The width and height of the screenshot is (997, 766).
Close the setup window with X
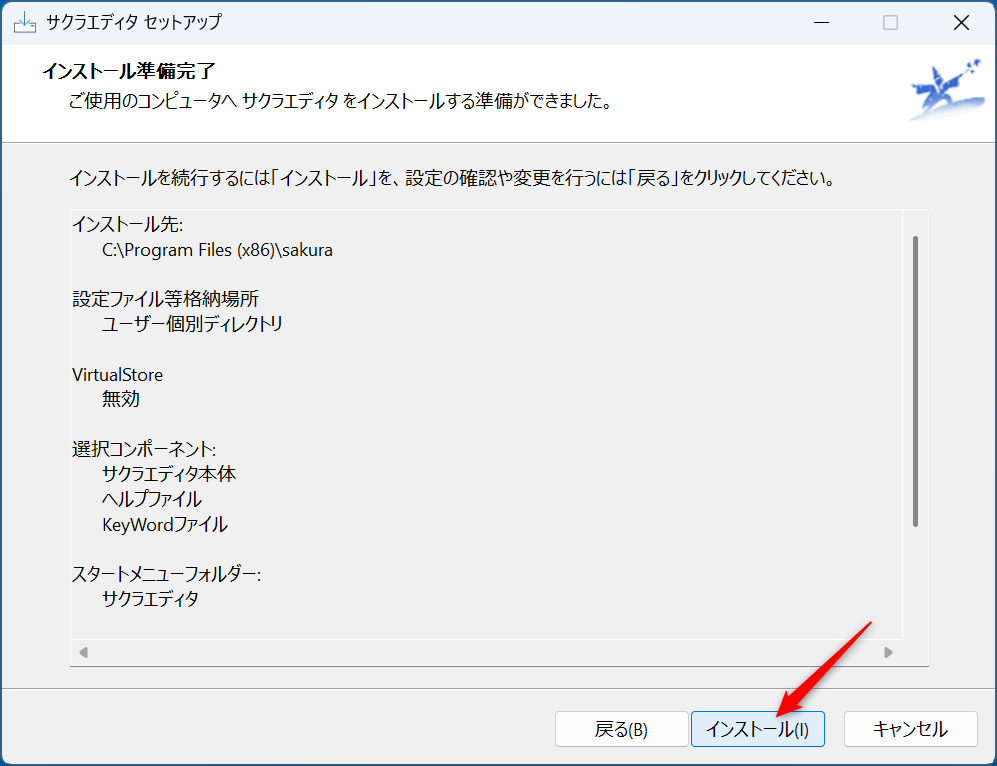point(961,23)
